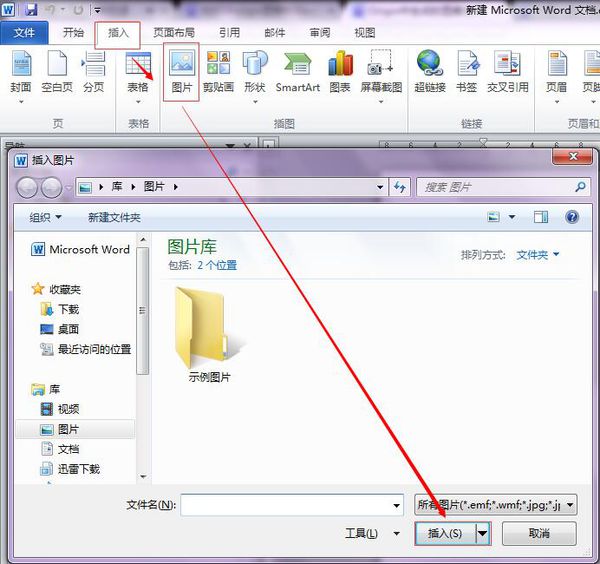Image resolution: width=600 pixels, height=564 pixels.
Task: Switch to the Review (审阅) tab
Action: [320, 33]
